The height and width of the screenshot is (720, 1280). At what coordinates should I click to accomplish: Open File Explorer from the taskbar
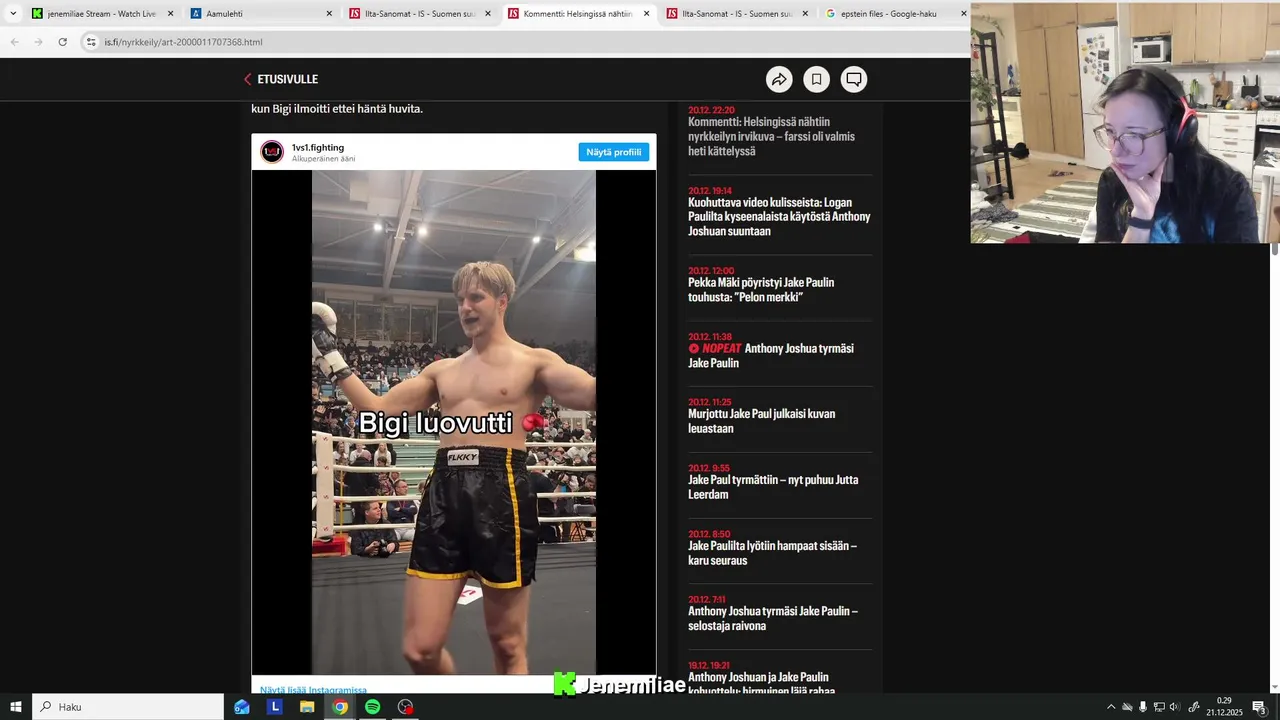click(x=307, y=707)
